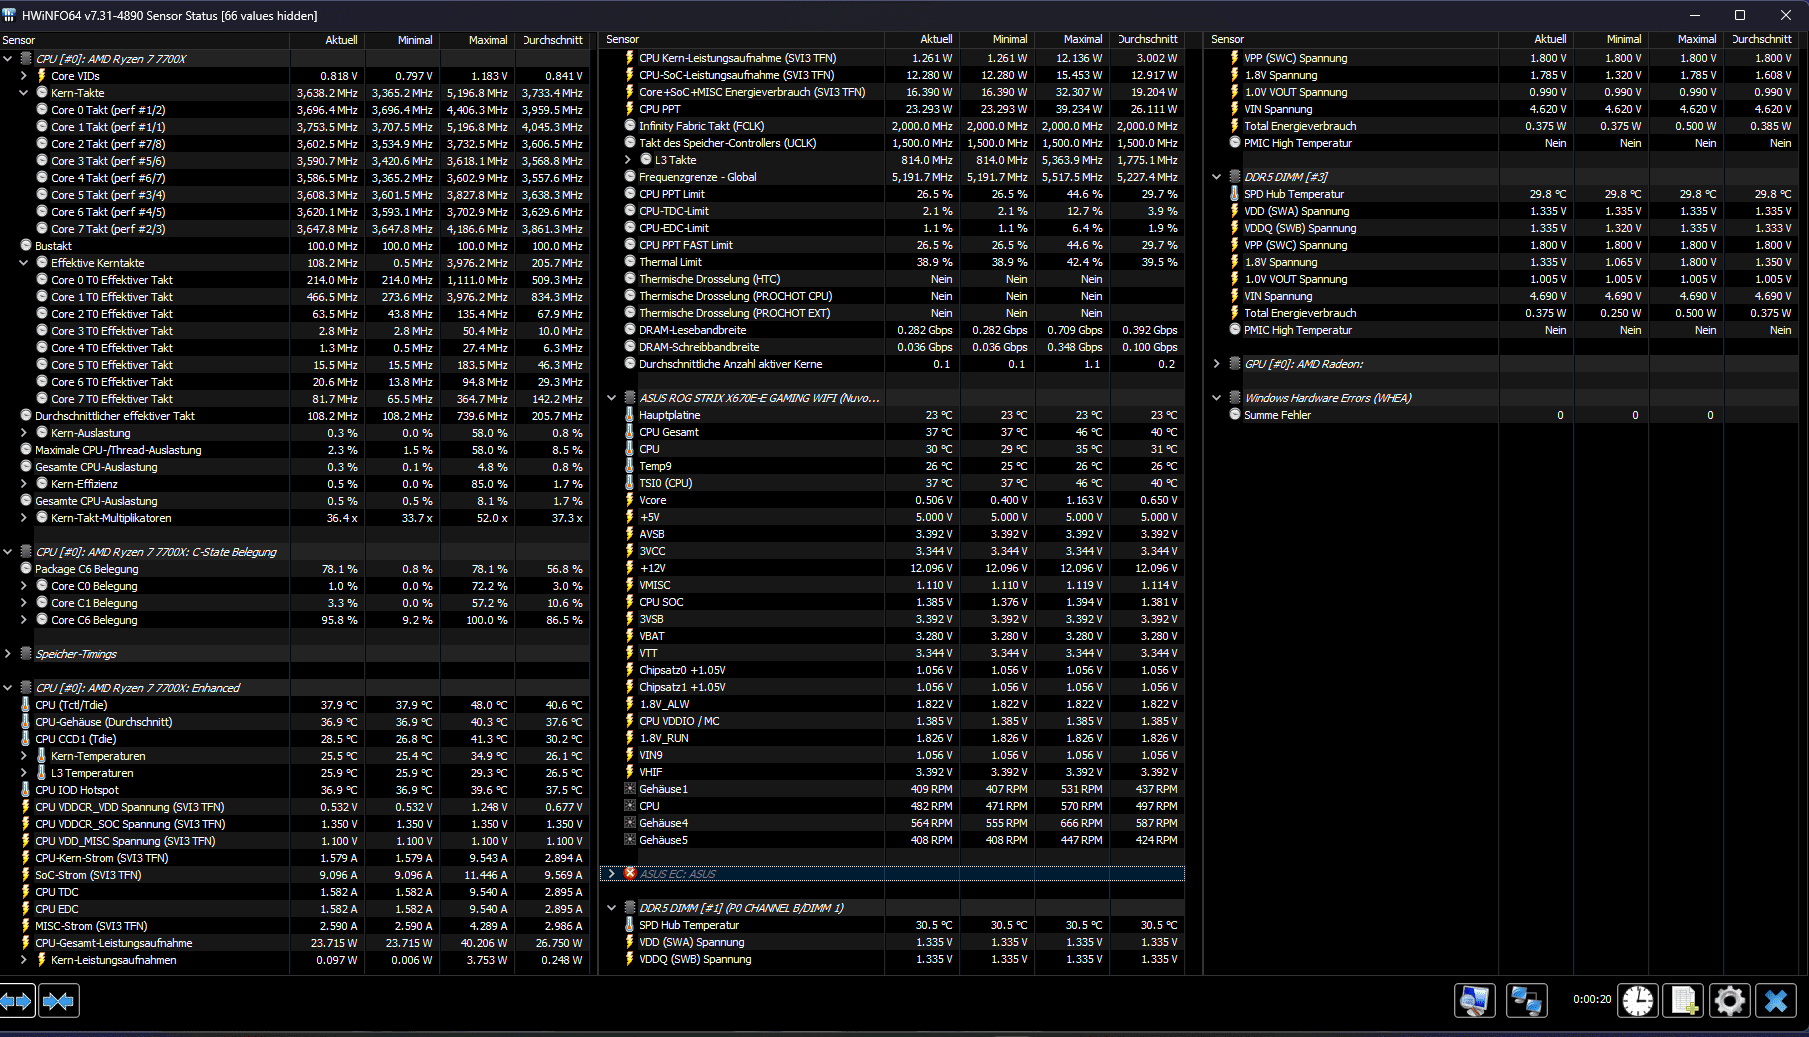1809x1037 pixels.
Task: Click the icon beside Package C6 Belegung
Action: pos(26,569)
